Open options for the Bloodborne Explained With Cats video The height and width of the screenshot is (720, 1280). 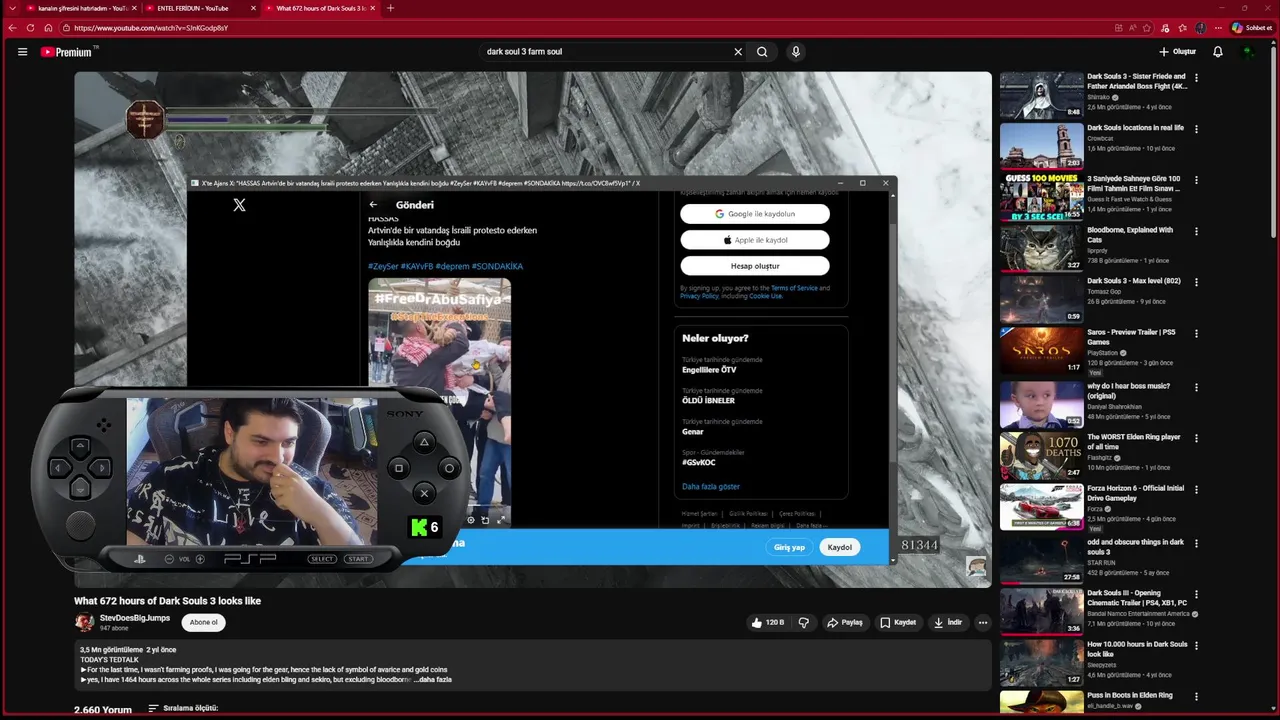pos(1196,231)
